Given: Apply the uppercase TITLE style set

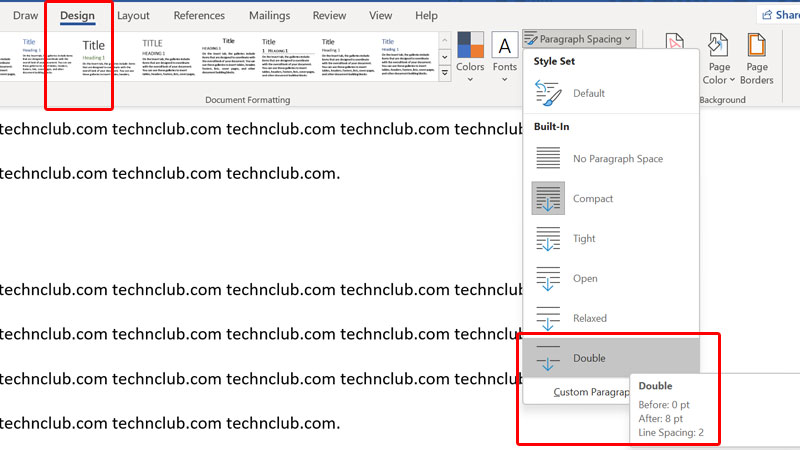Looking at the screenshot, I should click(168, 57).
